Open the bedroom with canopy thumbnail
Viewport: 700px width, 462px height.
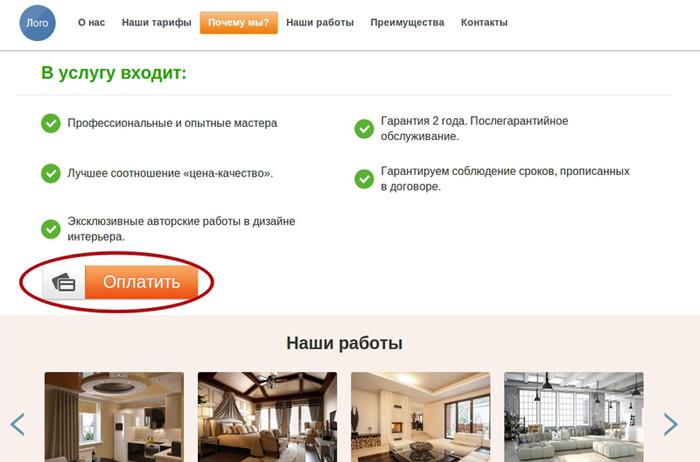tap(267, 417)
